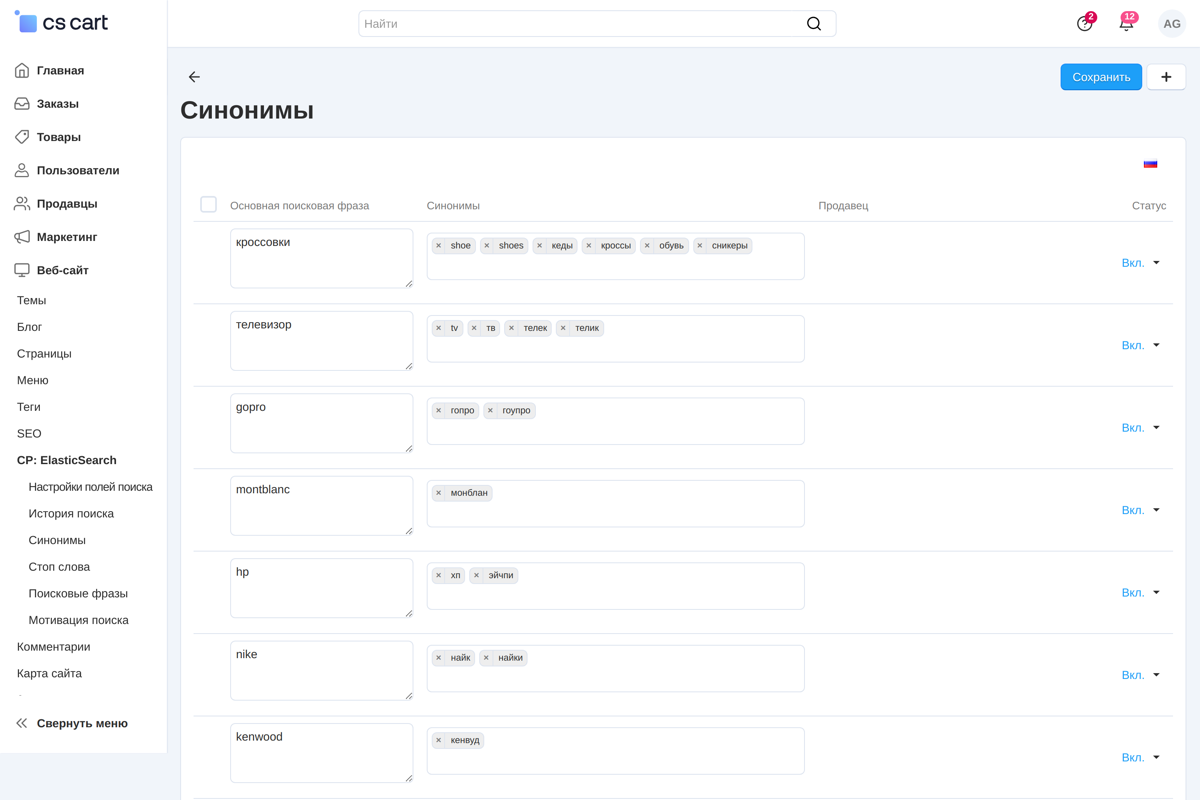This screenshot has width=1200, height=800.
Task: Open Стоп слова in sidebar
Action: coord(59,567)
